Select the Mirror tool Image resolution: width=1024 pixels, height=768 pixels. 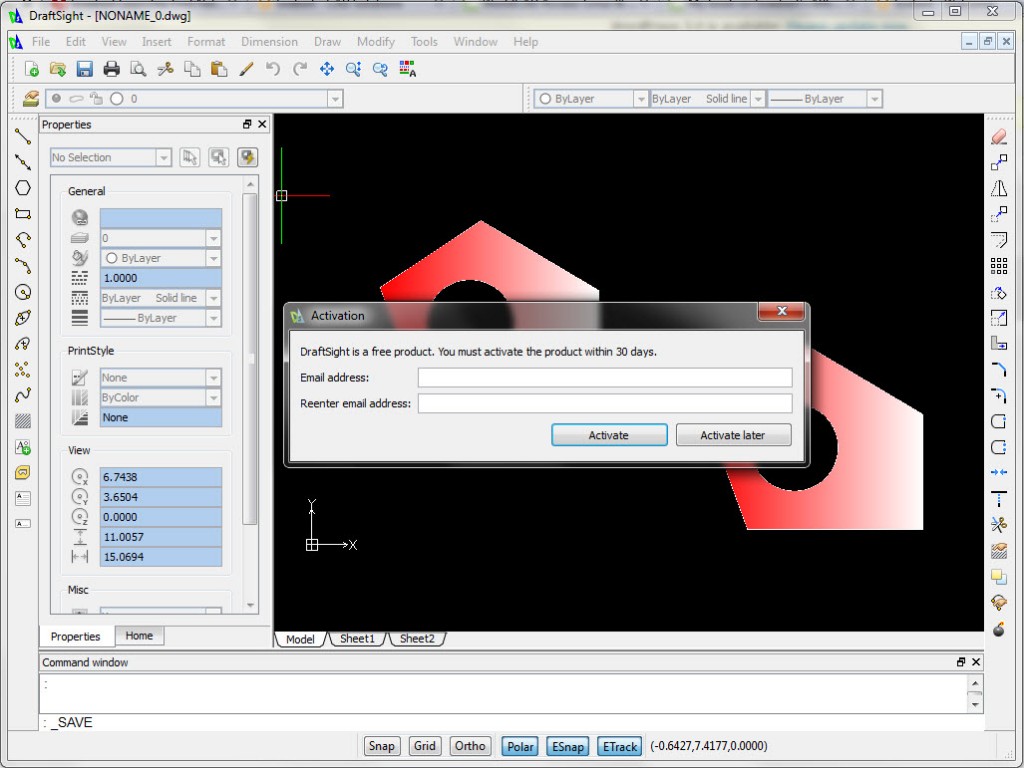point(1000,188)
